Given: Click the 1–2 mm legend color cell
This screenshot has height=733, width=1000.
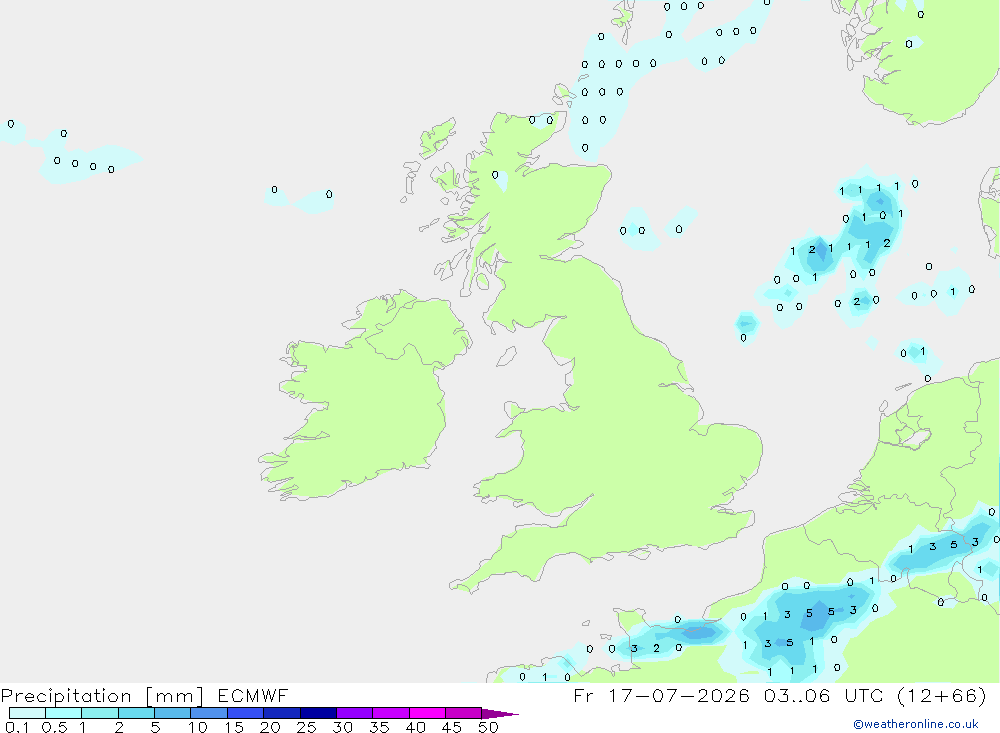Looking at the screenshot, I should (100, 713).
